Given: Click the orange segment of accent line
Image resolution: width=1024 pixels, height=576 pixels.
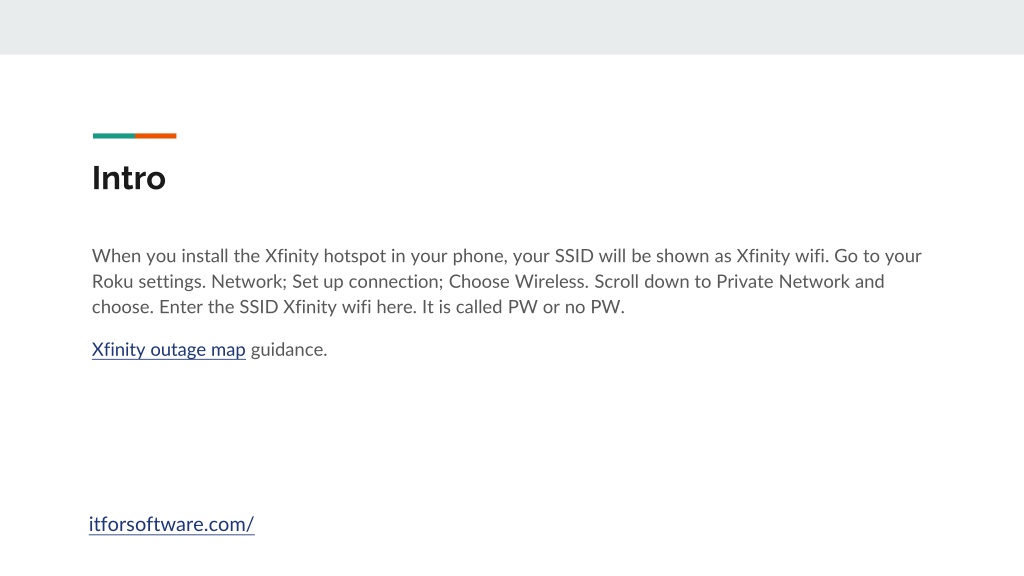Looking at the screenshot, I should tap(156, 136).
